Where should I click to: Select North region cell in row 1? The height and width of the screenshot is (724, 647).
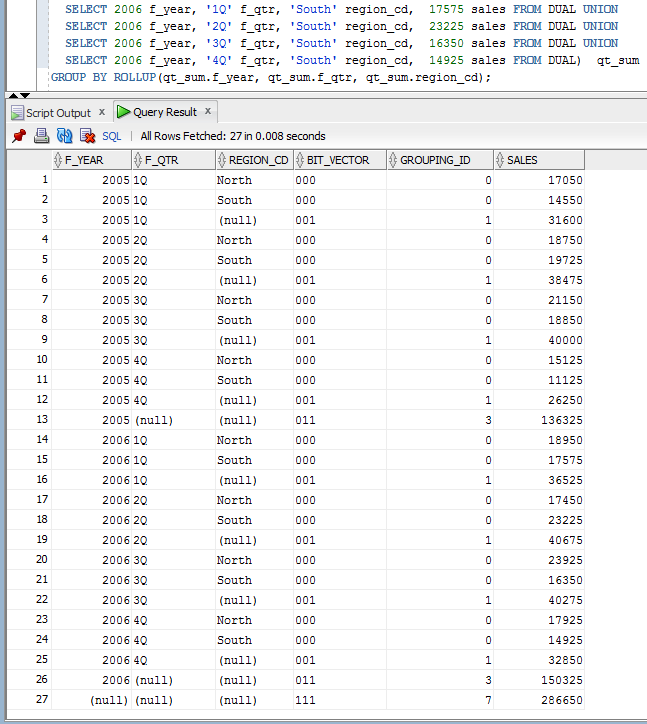click(254, 180)
